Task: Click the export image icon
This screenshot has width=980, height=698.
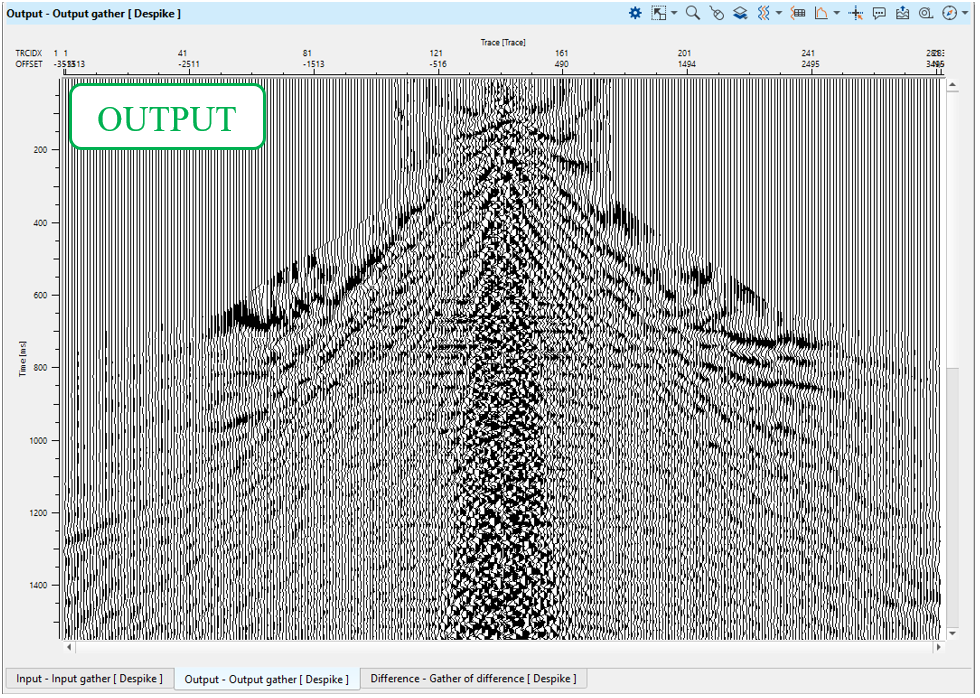Action: (x=903, y=13)
